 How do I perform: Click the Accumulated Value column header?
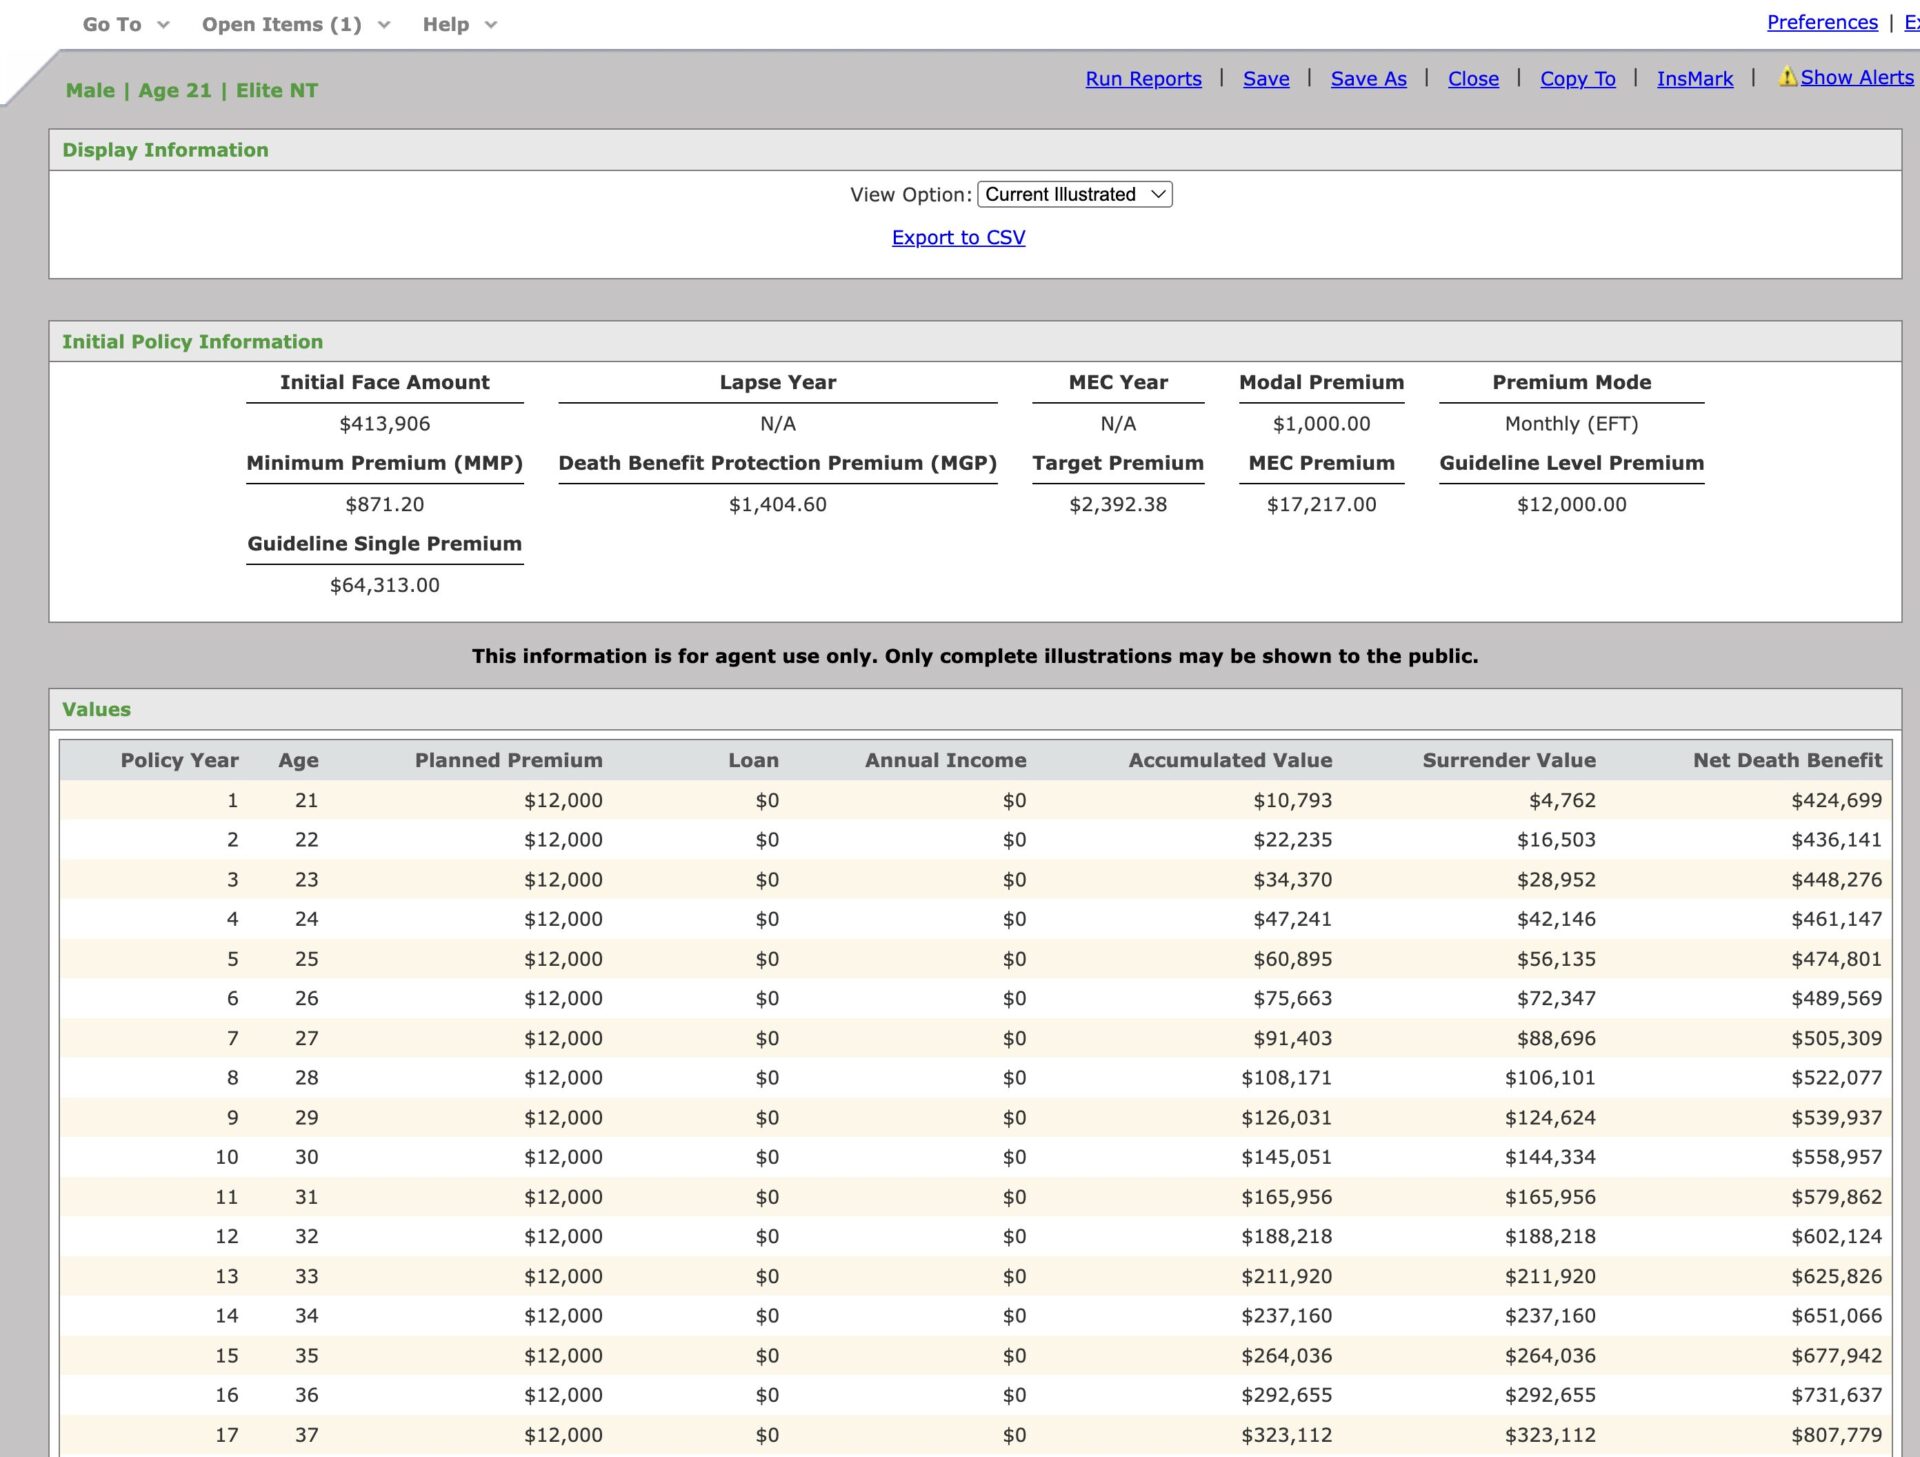click(x=1230, y=760)
